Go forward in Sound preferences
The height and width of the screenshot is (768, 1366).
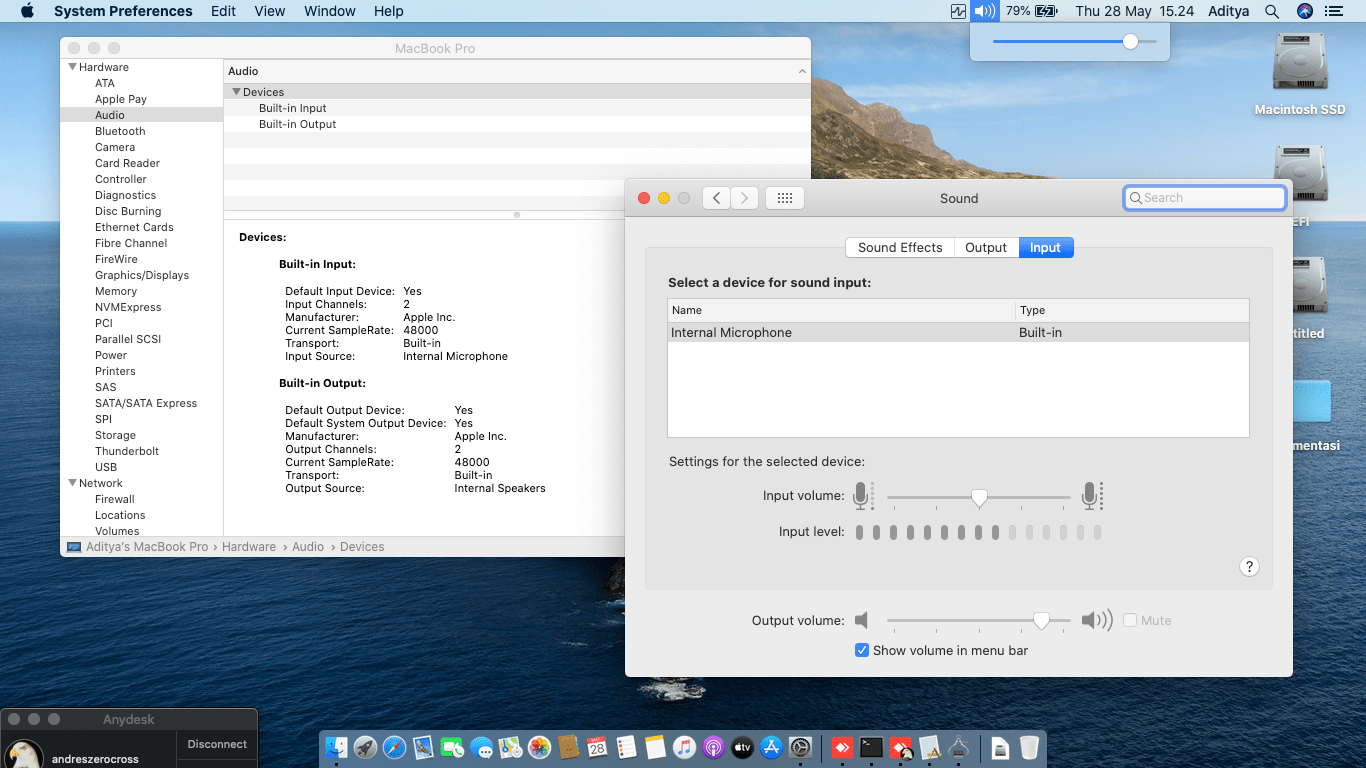pos(744,198)
